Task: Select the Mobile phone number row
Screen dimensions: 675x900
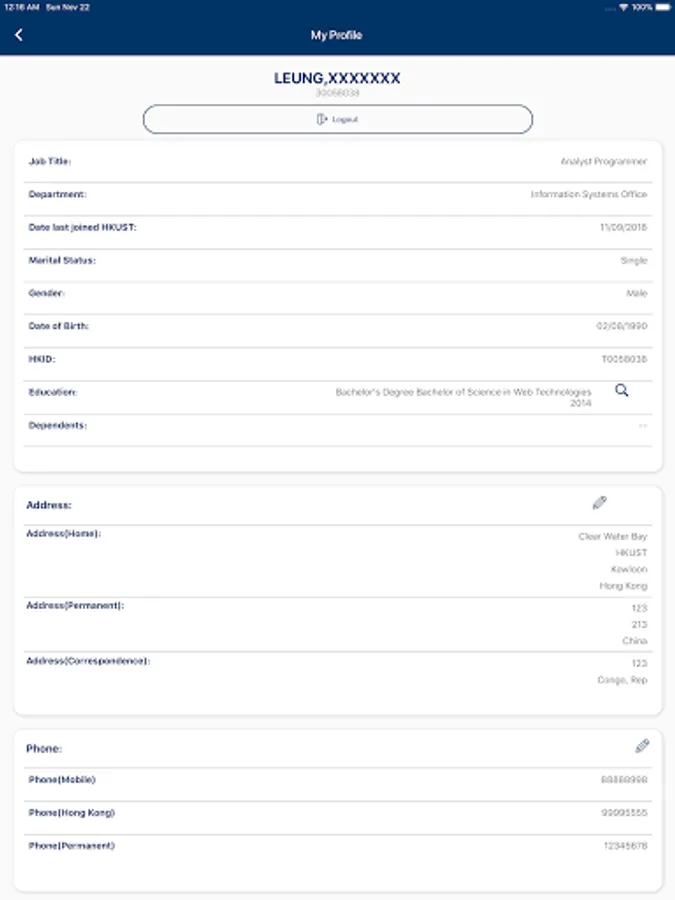Action: coord(338,780)
